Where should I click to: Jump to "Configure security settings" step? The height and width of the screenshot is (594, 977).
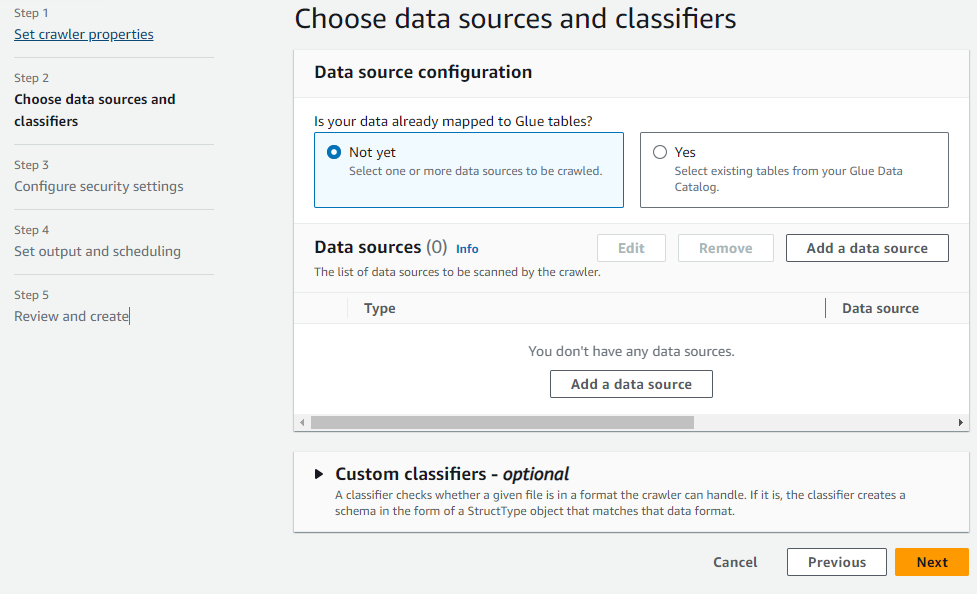coord(99,186)
